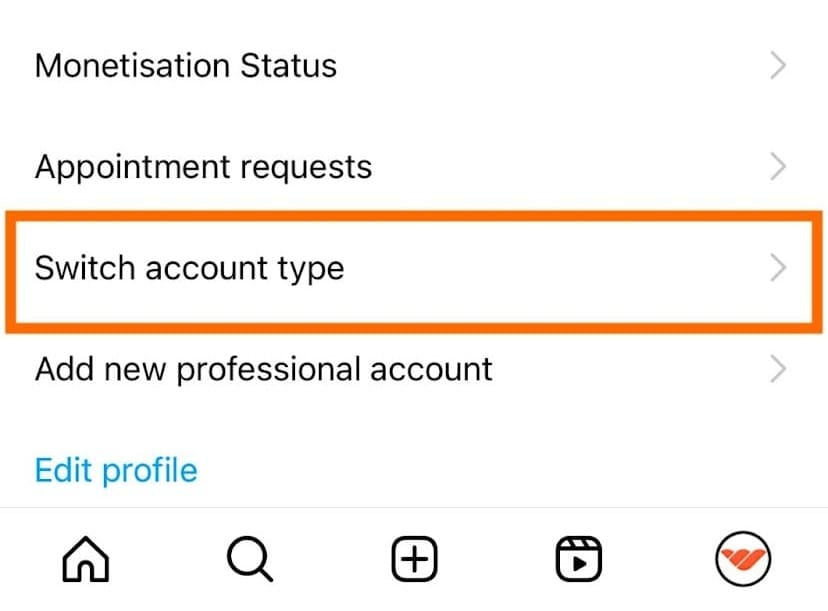828x611 pixels.
Task: Open Appointment requests settings
Action: [x=203, y=166]
